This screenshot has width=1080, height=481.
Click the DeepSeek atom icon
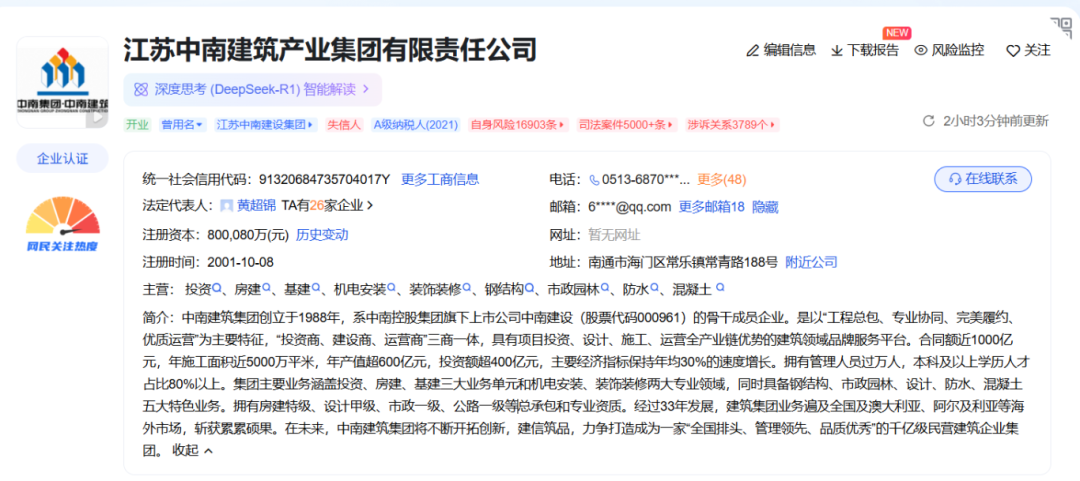(x=141, y=89)
